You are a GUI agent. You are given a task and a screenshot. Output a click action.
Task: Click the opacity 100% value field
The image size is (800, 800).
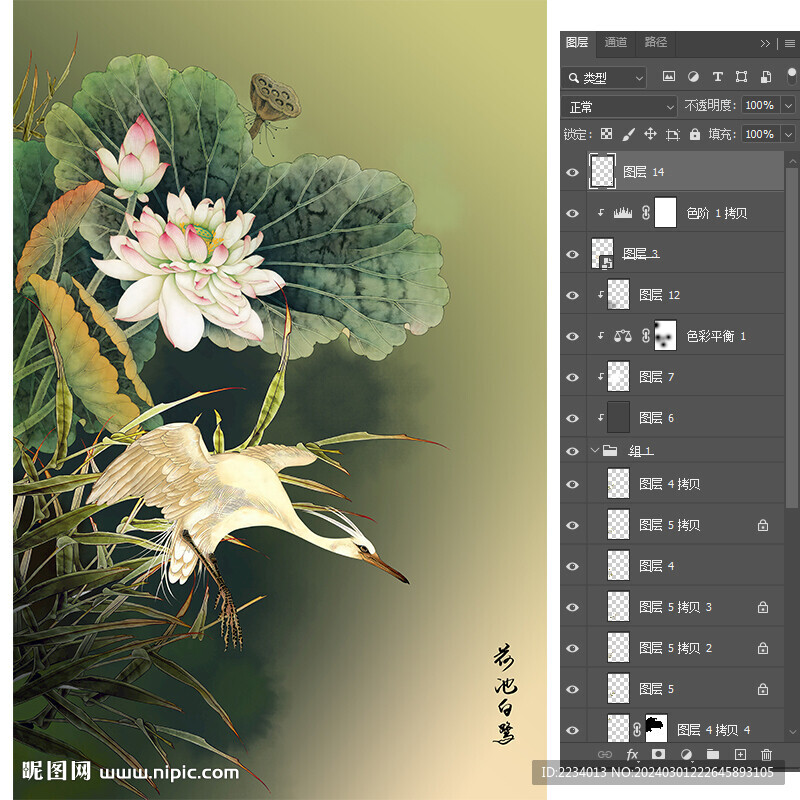pyautogui.click(x=760, y=106)
